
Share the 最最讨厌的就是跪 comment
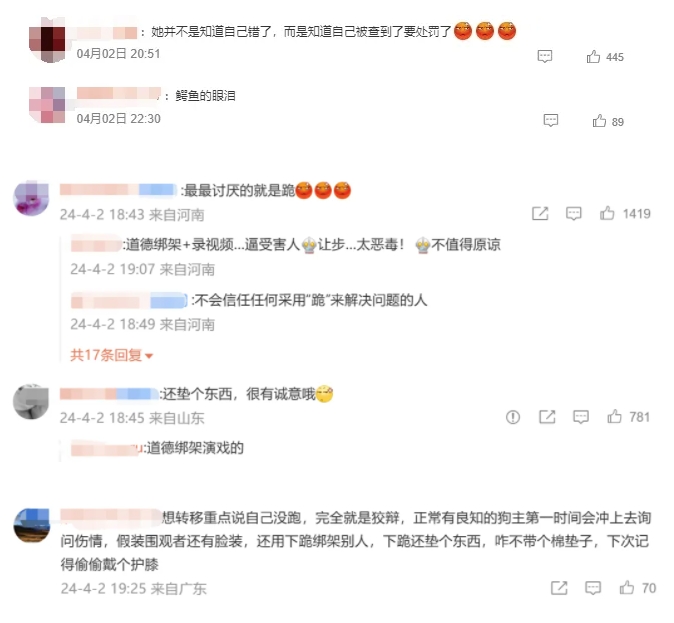[x=540, y=213]
